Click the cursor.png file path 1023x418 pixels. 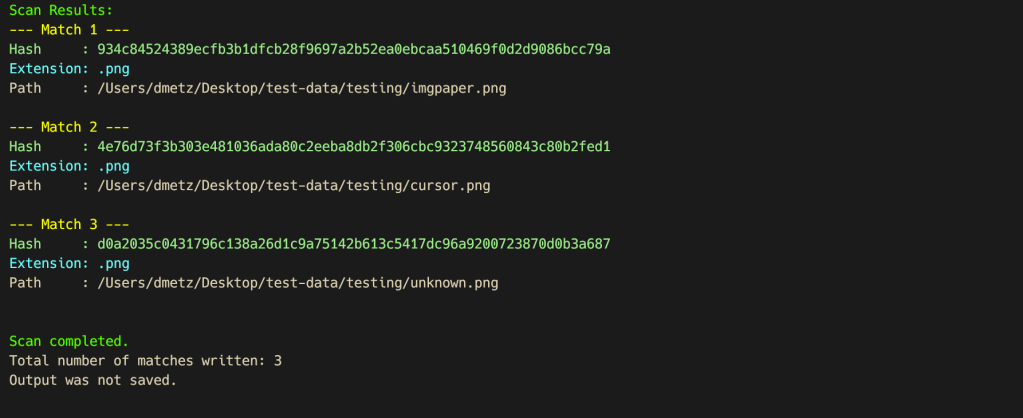(293, 185)
